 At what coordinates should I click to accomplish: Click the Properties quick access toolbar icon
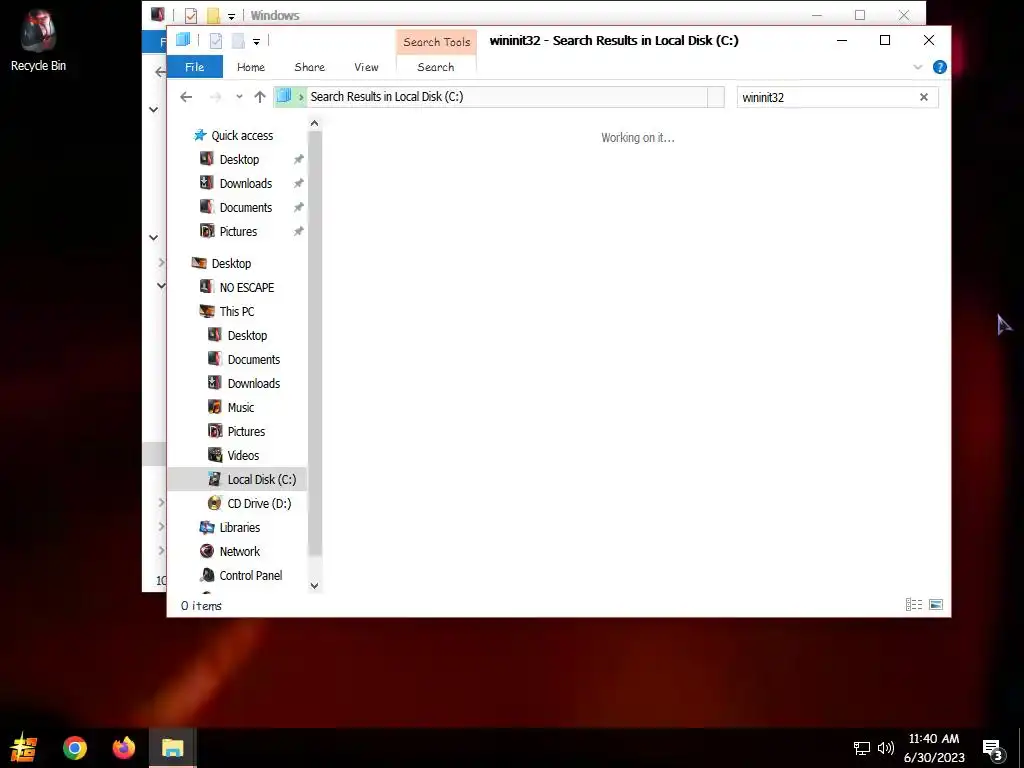click(x=216, y=40)
